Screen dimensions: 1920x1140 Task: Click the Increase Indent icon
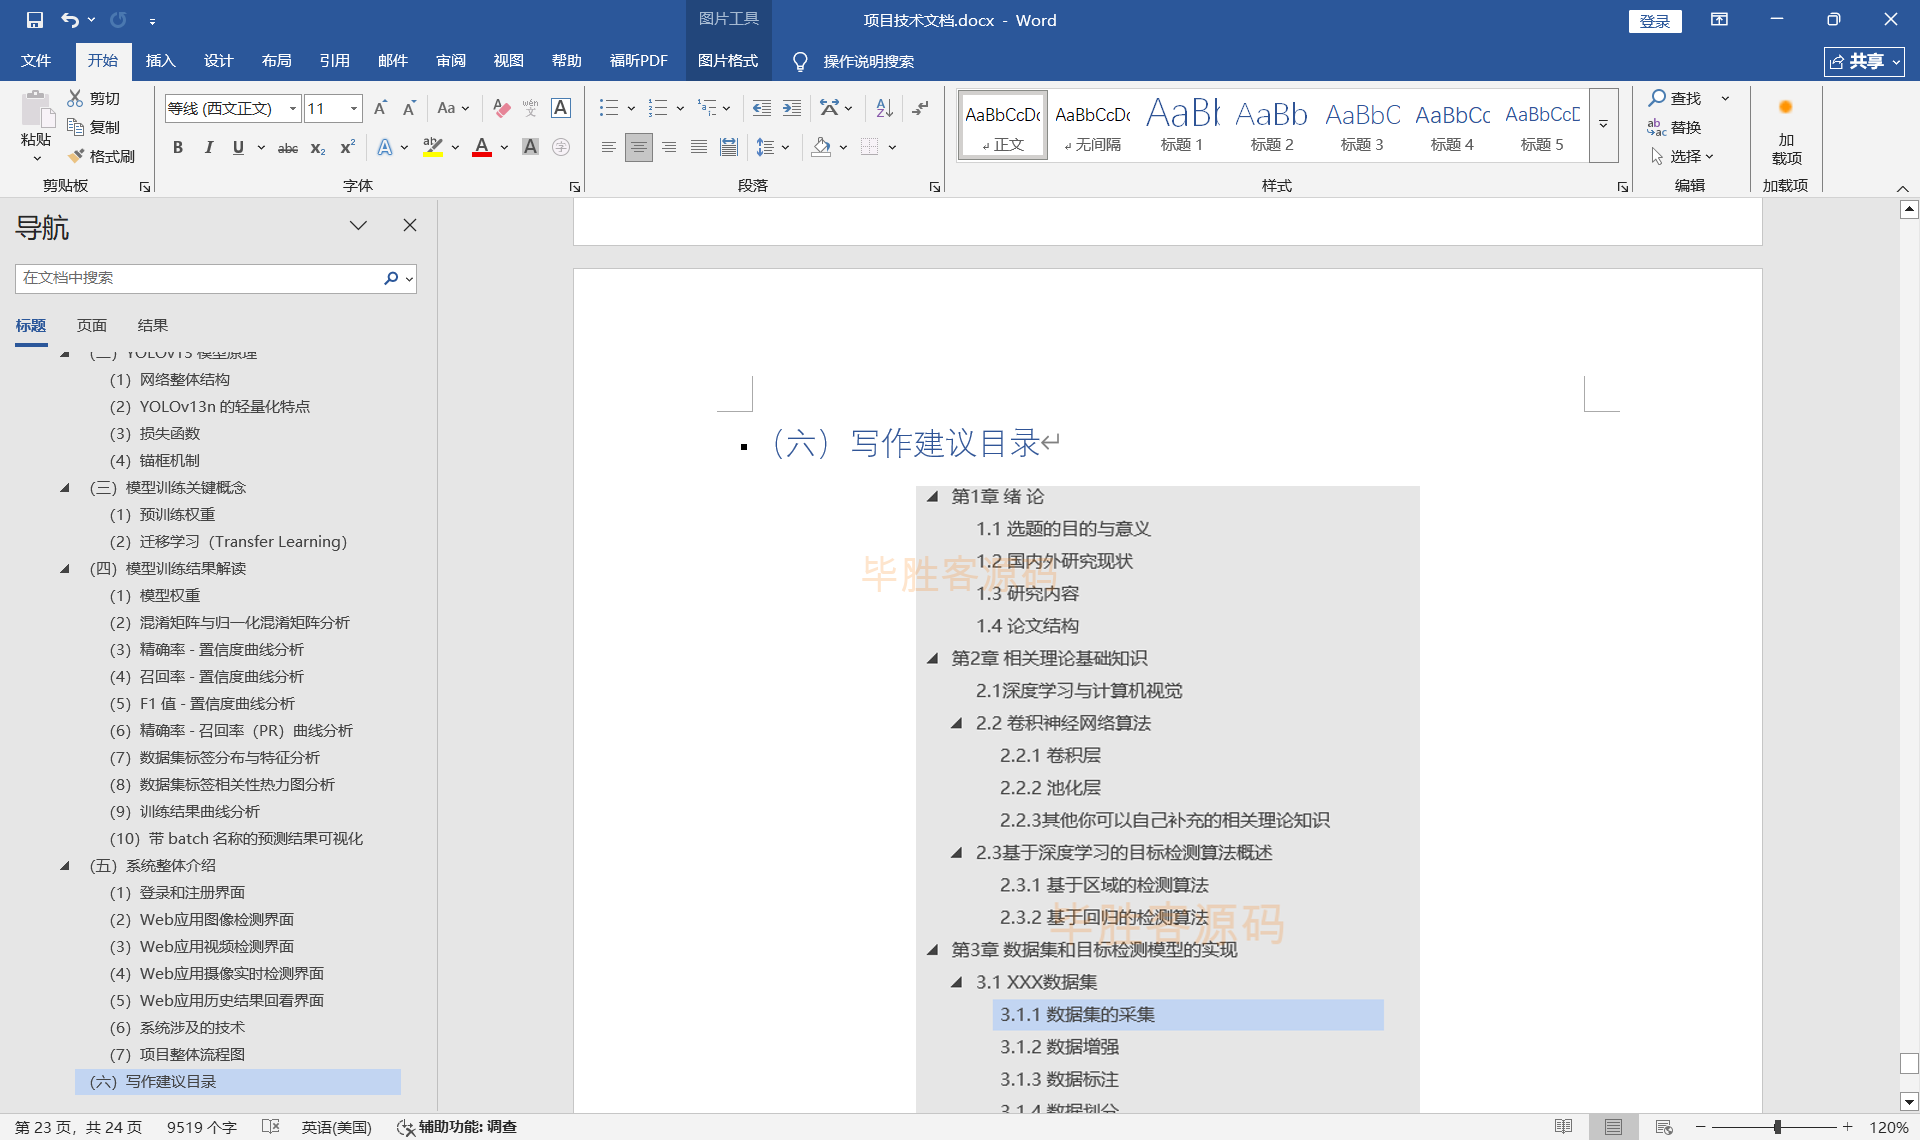coord(792,108)
